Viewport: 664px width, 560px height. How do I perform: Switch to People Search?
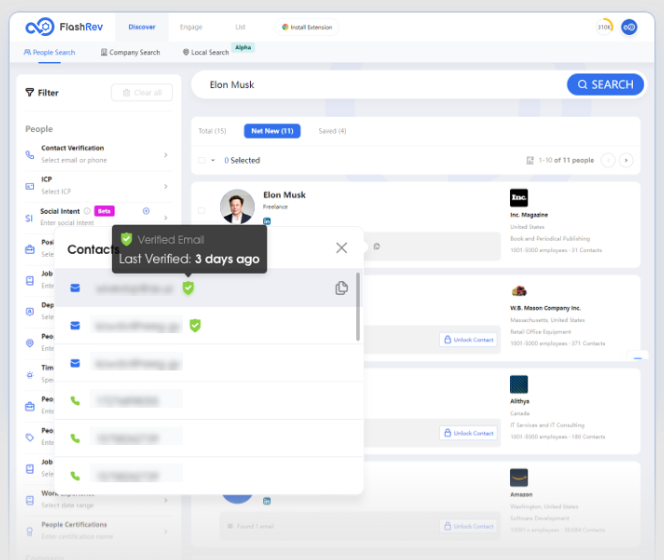50,52
